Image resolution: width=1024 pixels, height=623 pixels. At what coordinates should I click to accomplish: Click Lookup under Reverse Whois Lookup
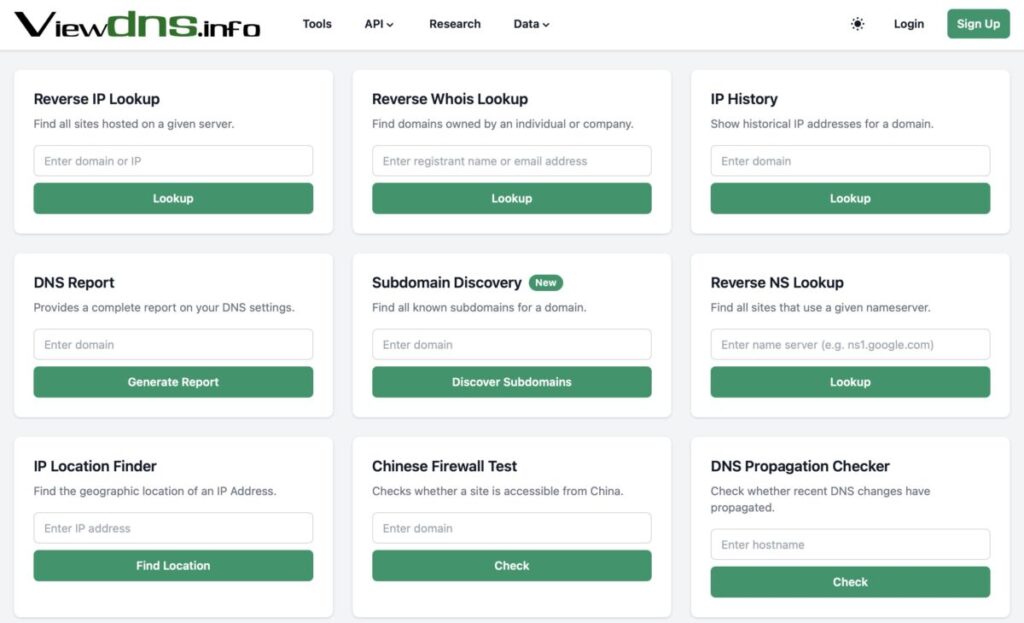(511, 198)
